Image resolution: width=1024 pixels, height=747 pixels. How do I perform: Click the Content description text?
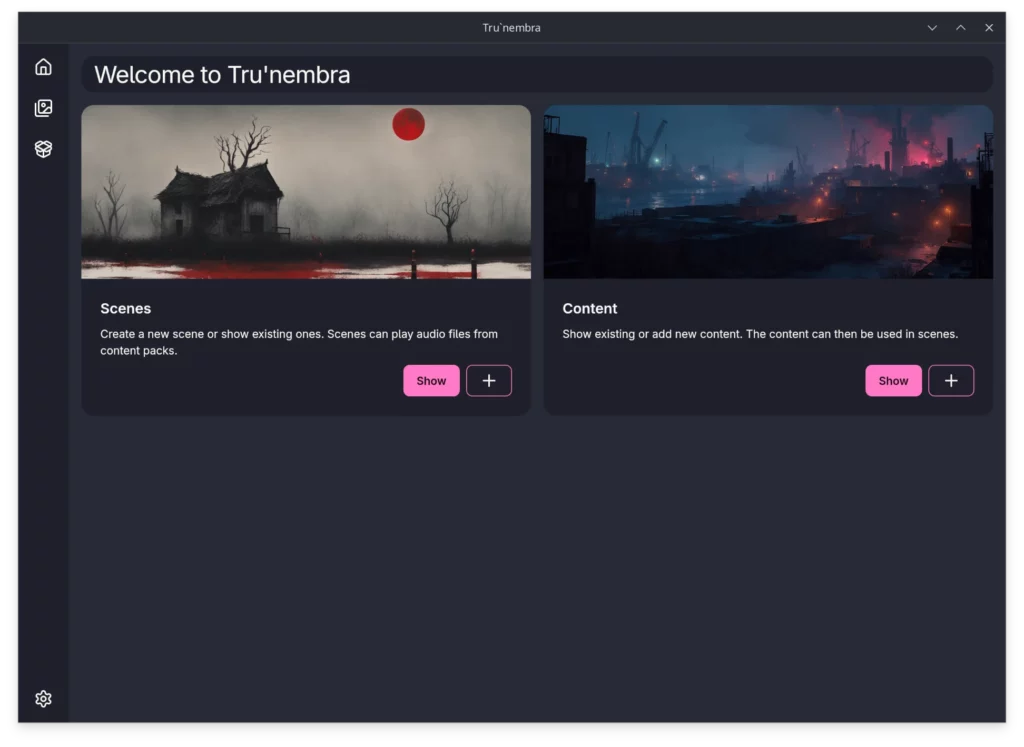click(x=760, y=334)
